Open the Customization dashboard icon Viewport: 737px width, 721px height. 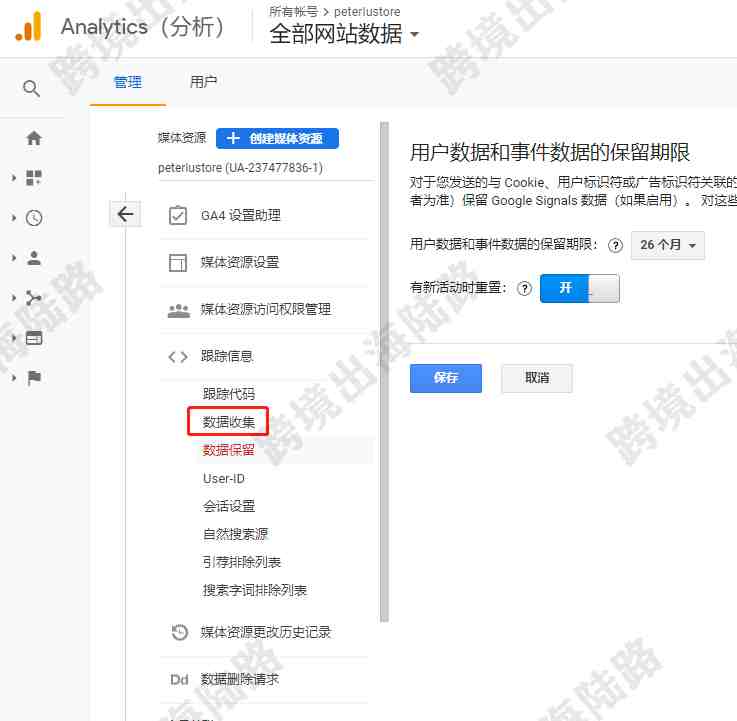point(34,178)
